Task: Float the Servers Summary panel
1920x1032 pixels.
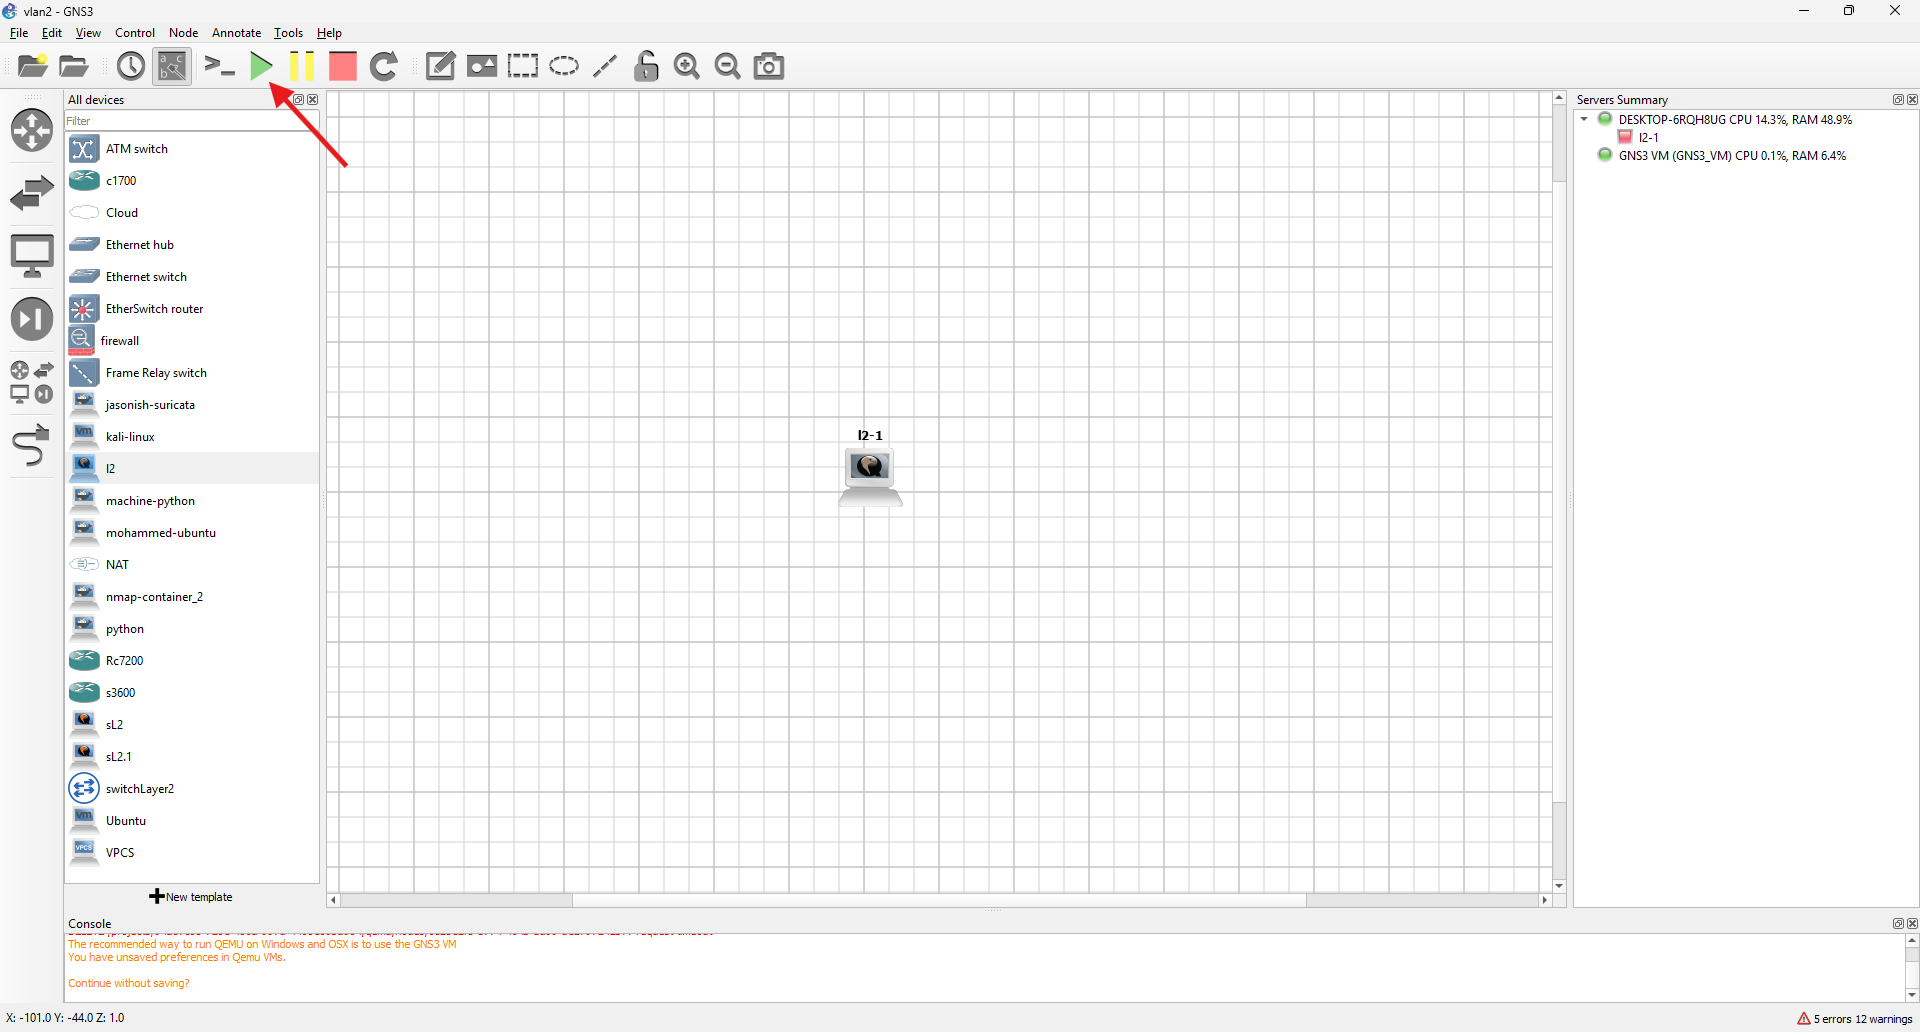Action: (1898, 100)
